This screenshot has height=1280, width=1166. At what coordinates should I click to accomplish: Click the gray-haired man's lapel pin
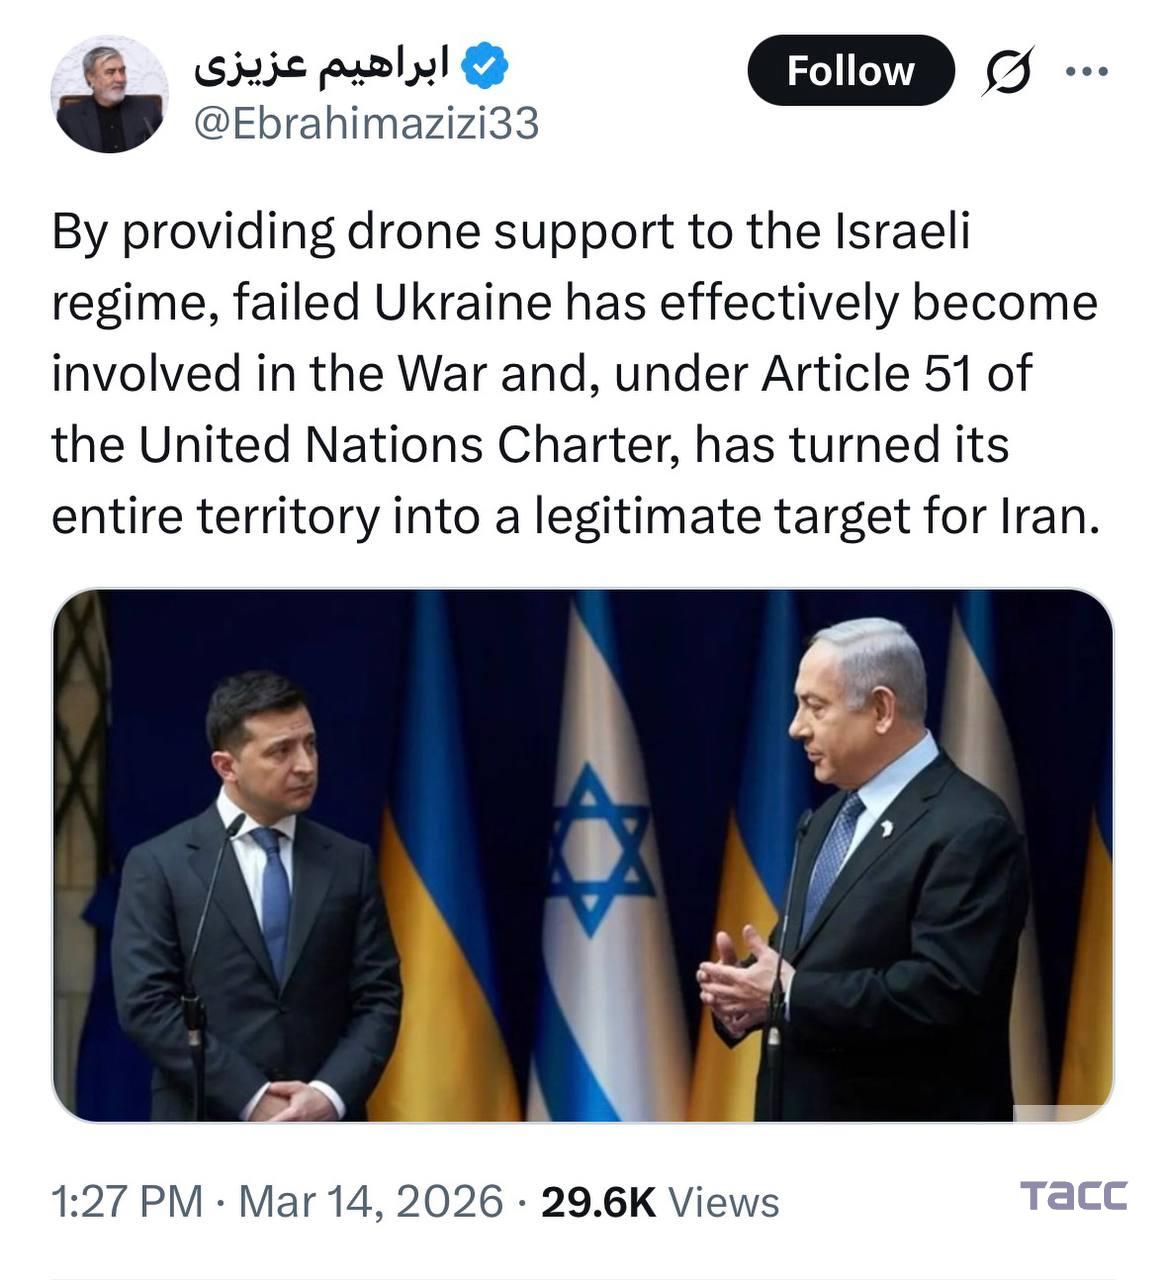click(x=885, y=829)
